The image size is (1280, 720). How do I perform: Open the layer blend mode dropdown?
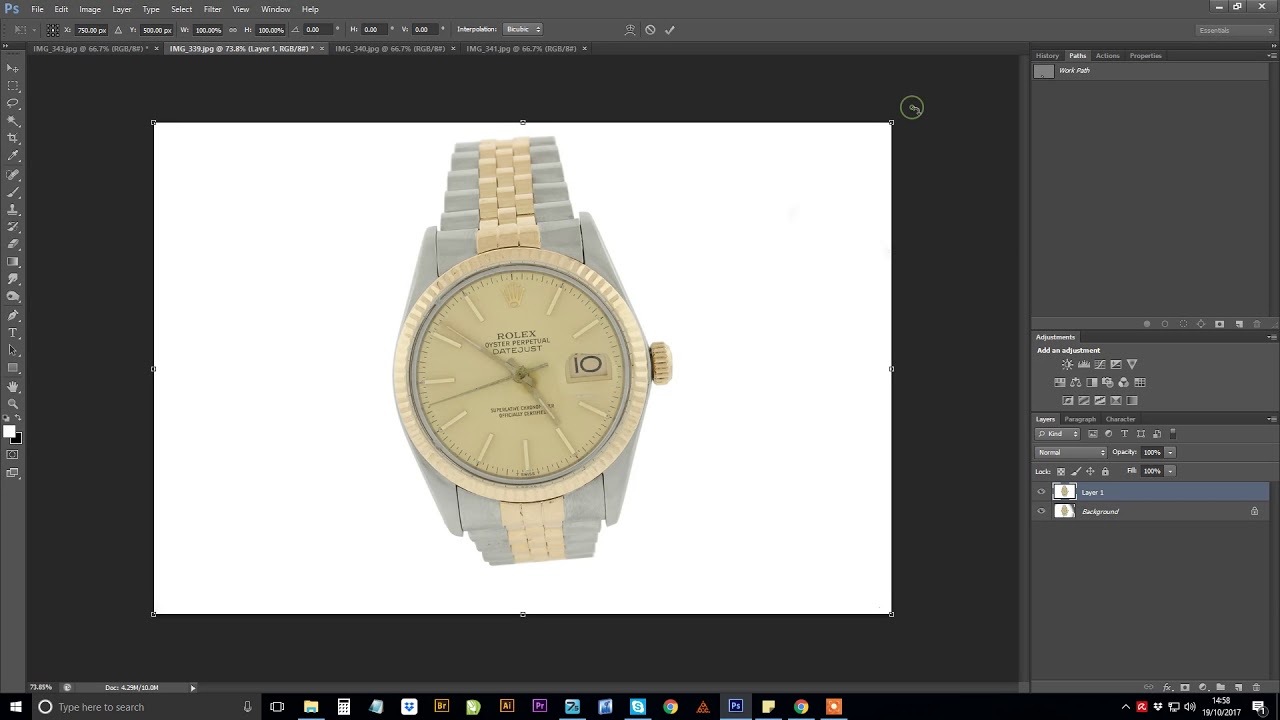point(1071,453)
